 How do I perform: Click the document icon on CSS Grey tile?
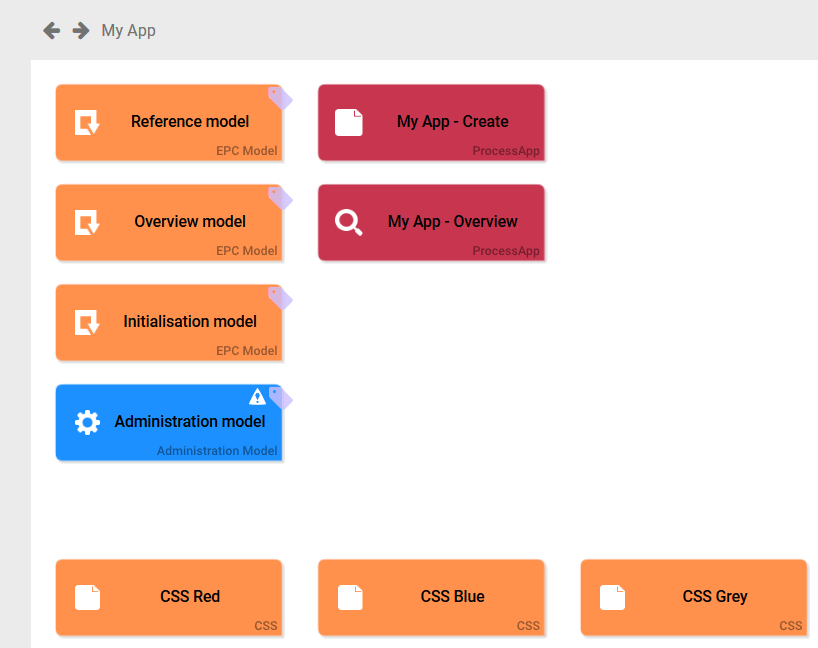[x=612, y=597]
